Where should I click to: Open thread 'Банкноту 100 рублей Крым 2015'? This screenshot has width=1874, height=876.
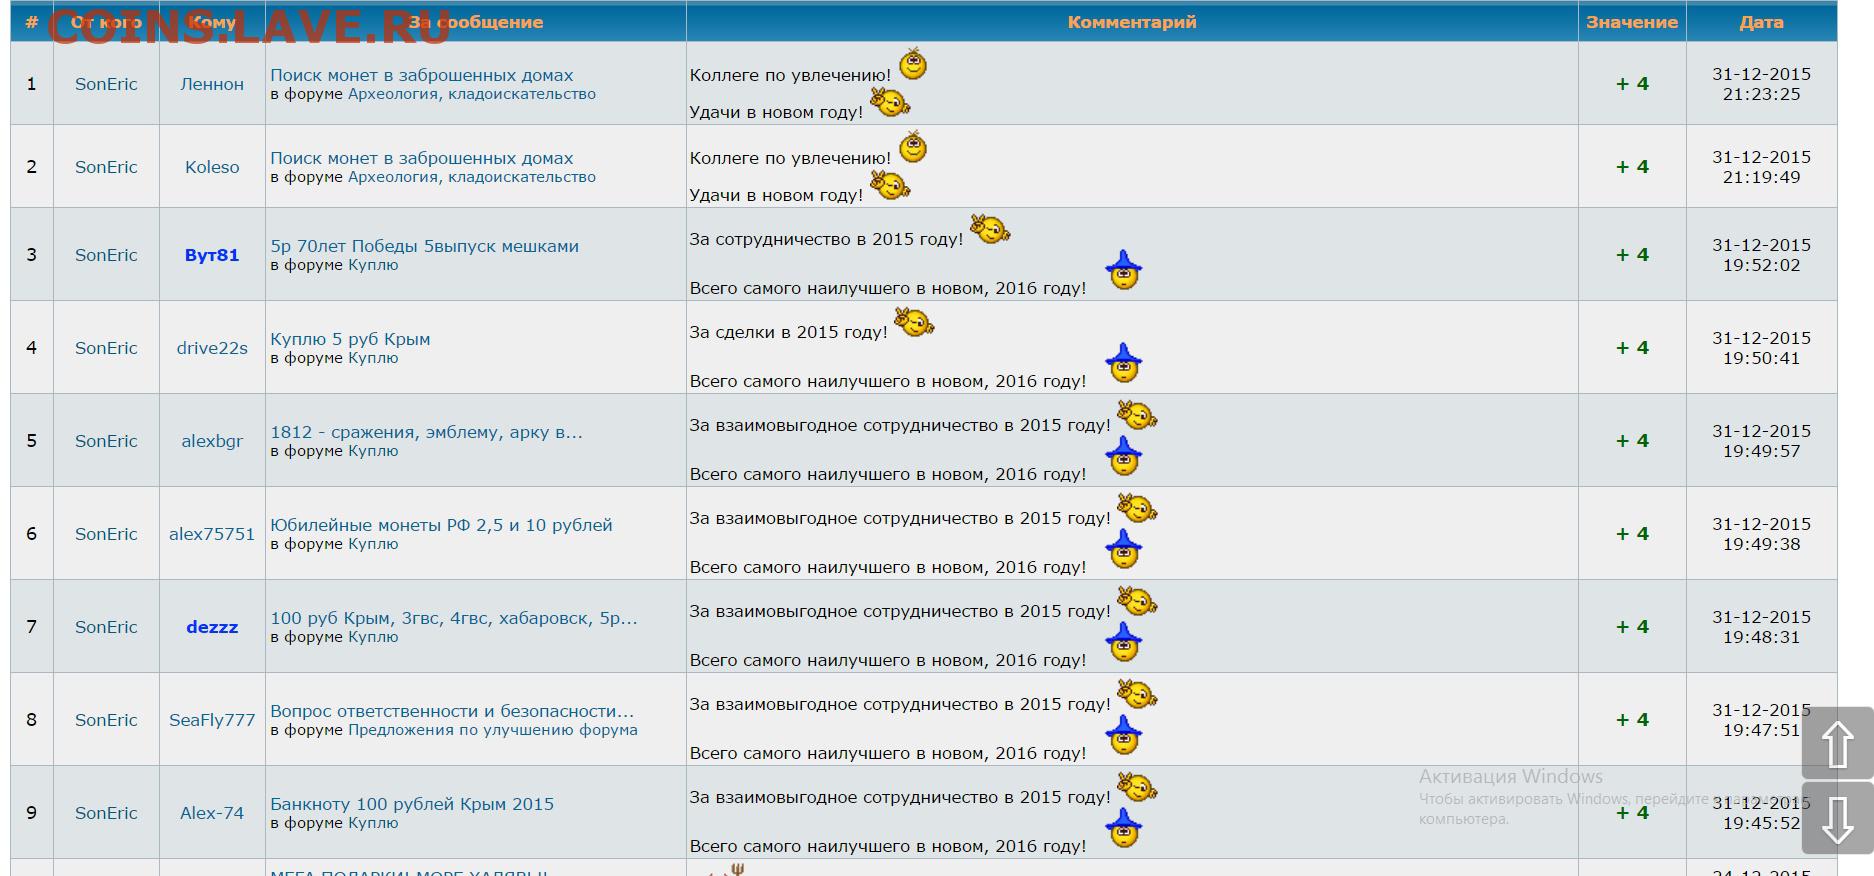(411, 804)
